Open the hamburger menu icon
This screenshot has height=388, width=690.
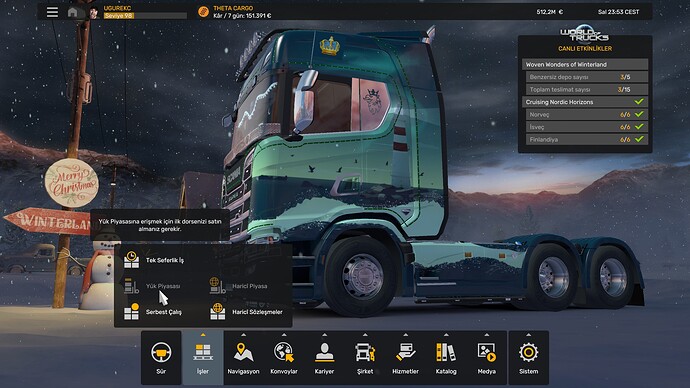point(52,12)
